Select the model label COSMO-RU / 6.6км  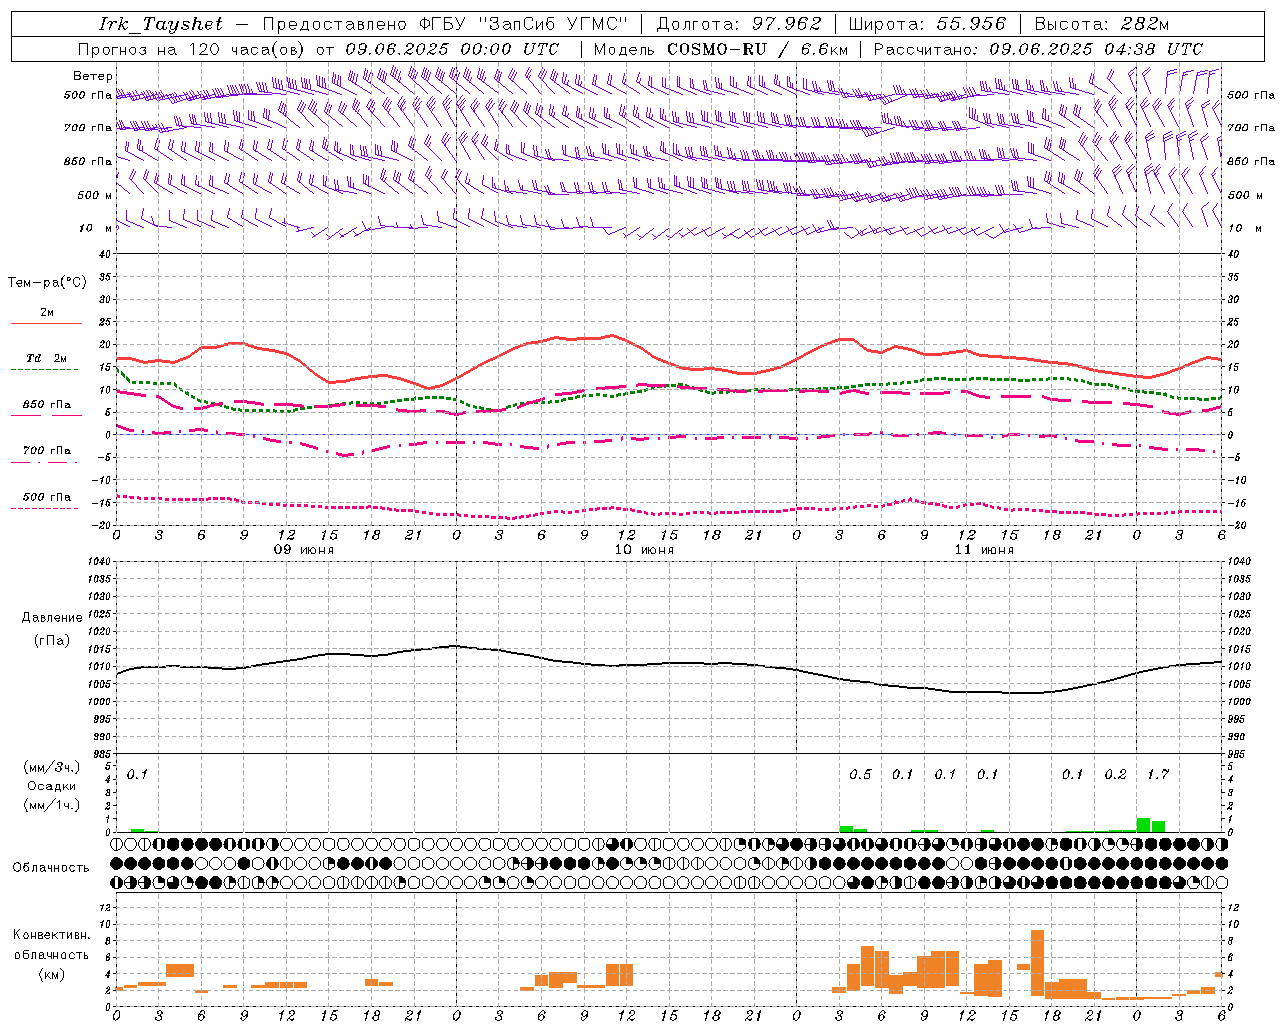tap(758, 49)
